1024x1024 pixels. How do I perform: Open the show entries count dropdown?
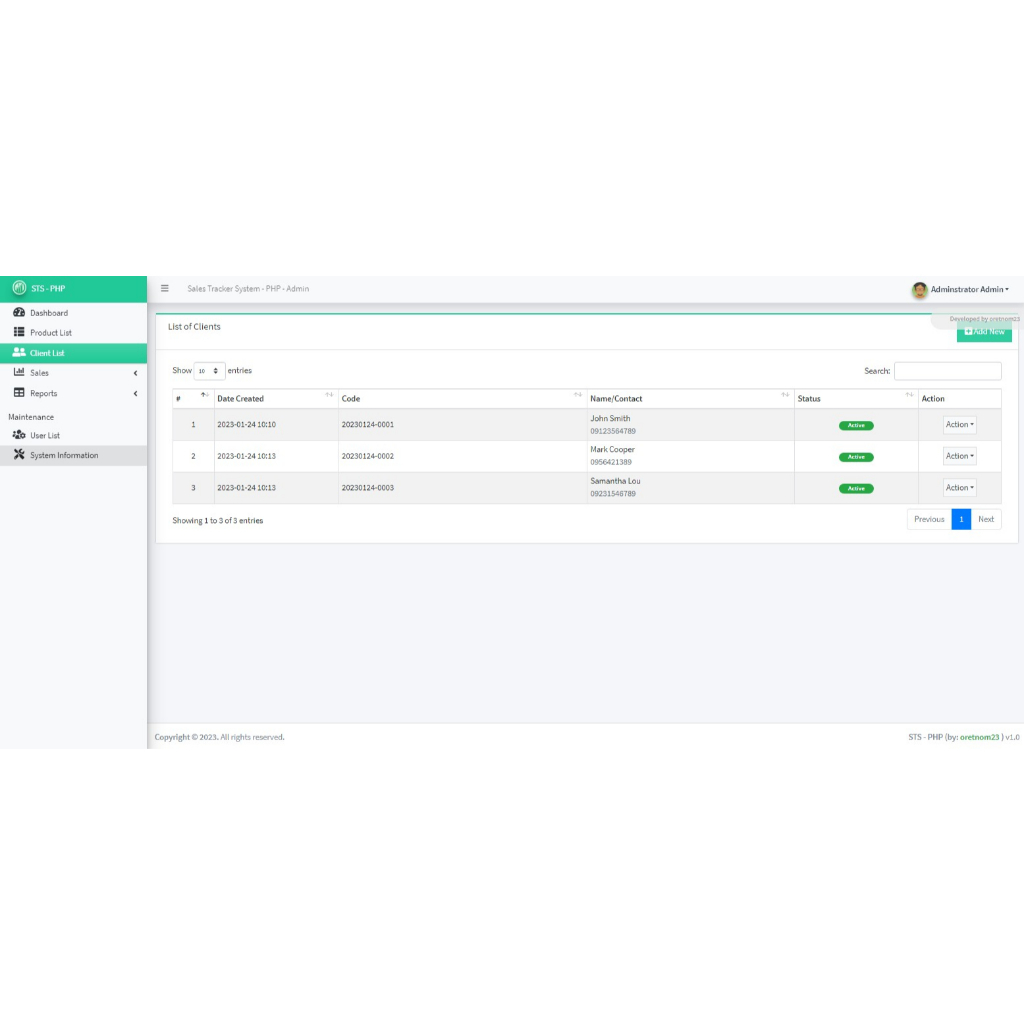click(209, 370)
